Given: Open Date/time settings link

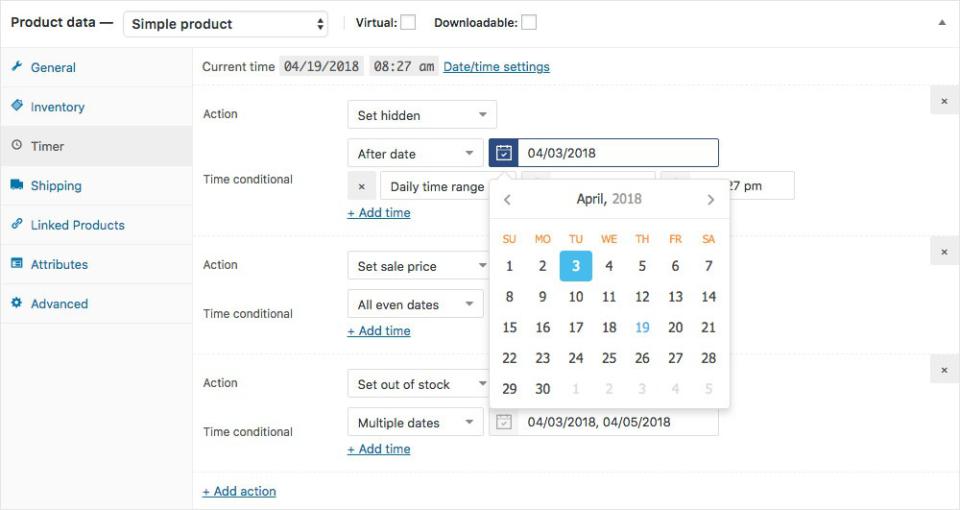Looking at the screenshot, I should [496, 67].
